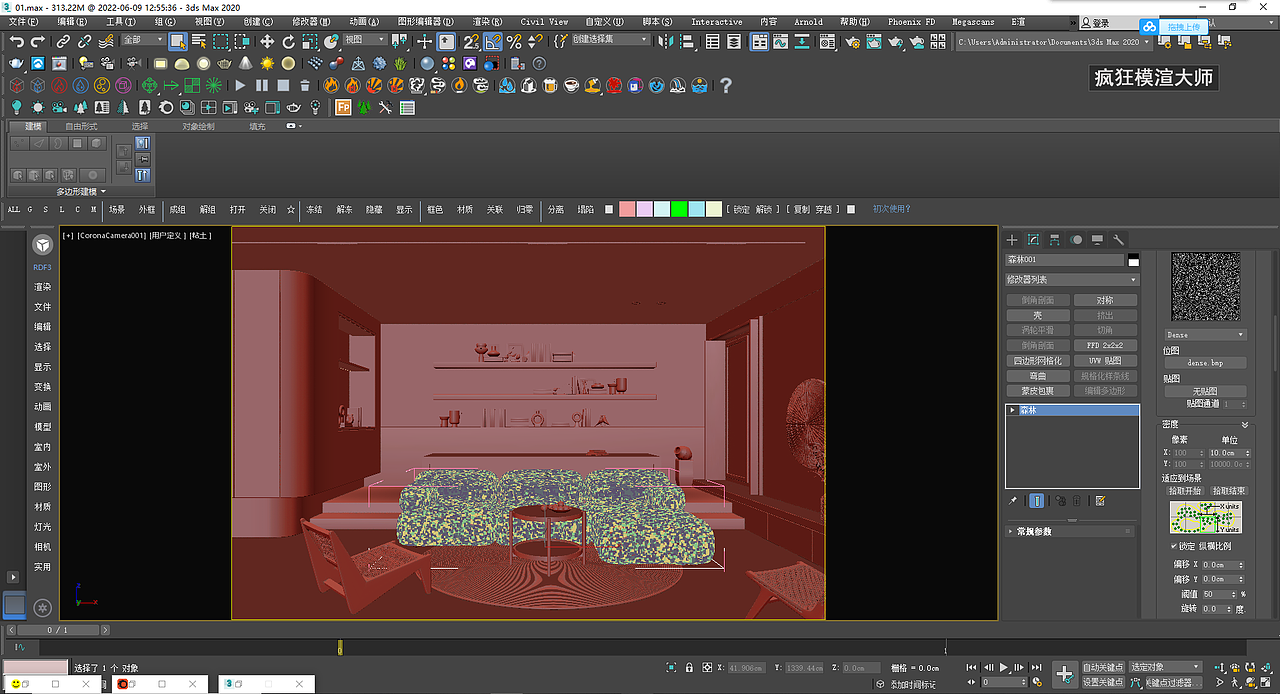Click the Pin Stack pushpin icon

(x=1012, y=500)
